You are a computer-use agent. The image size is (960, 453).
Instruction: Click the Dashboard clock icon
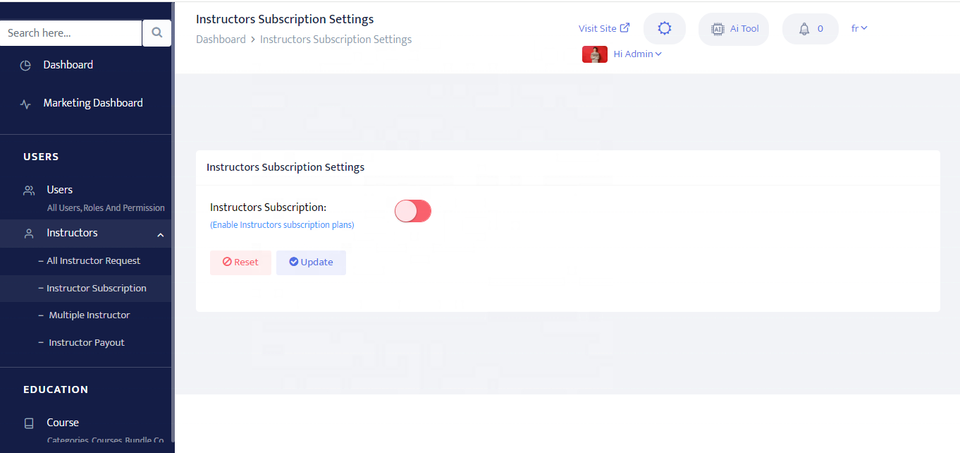pos(26,65)
